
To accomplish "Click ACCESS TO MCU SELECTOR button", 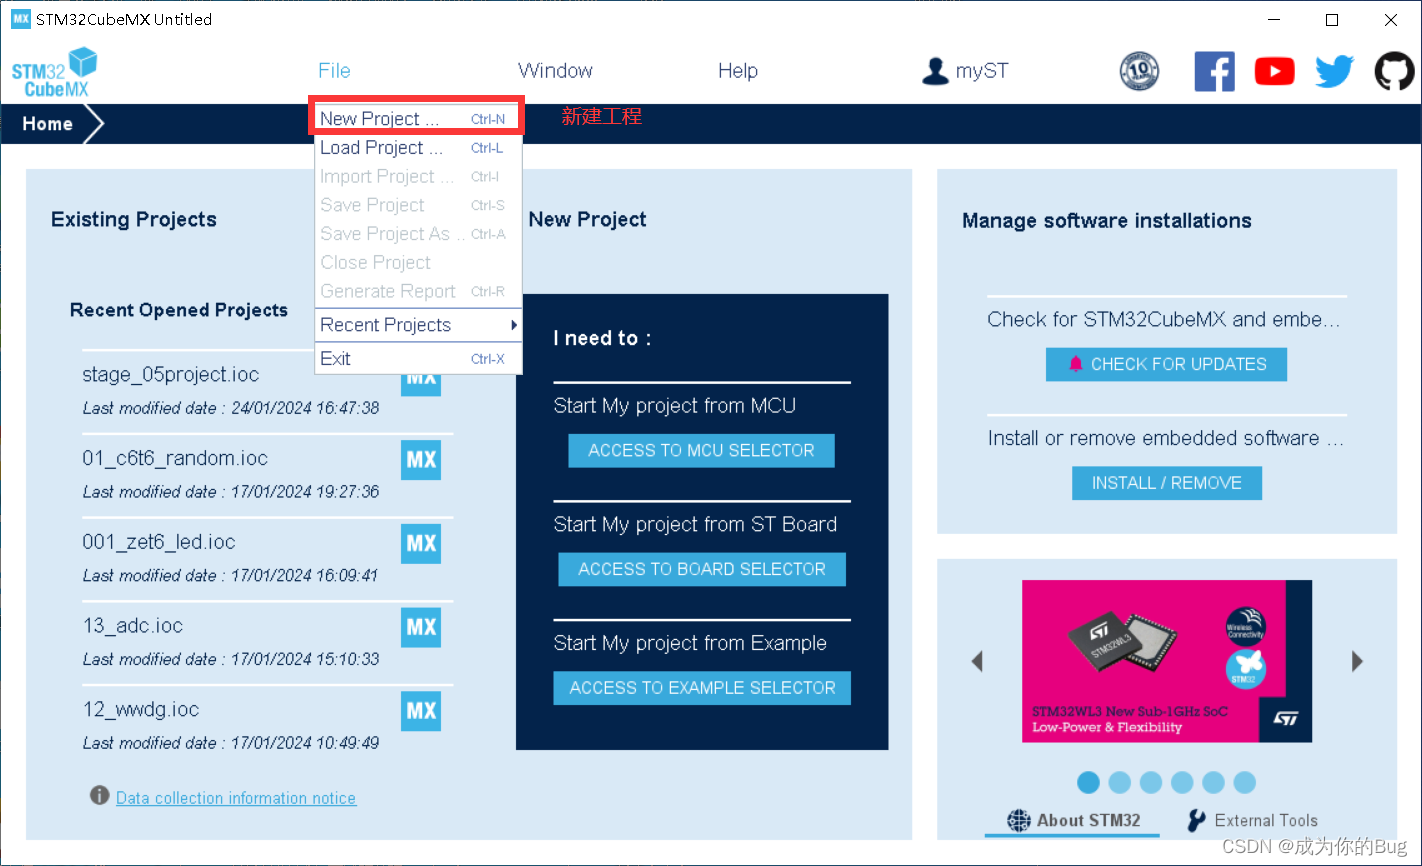I will pyautogui.click(x=701, y=450).
